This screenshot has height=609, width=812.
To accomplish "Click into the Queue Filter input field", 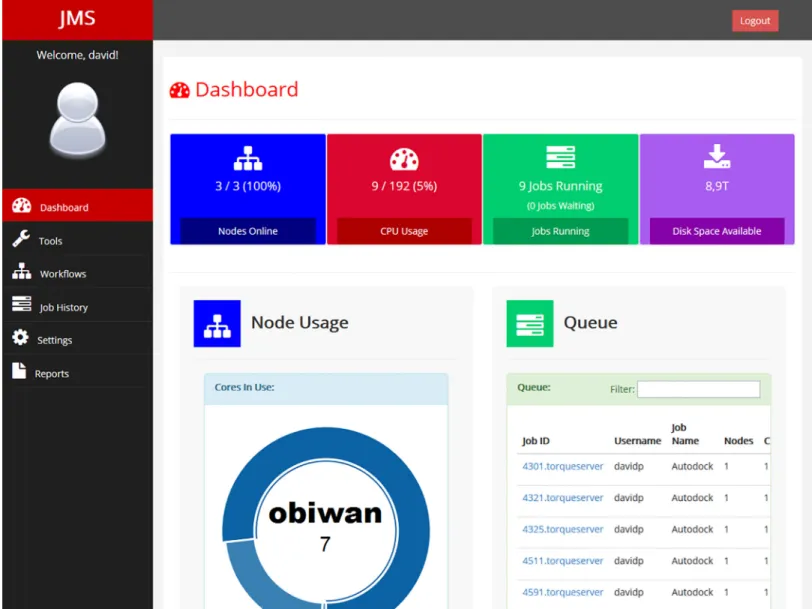I will pyautogui.click(x=699, y=389).
